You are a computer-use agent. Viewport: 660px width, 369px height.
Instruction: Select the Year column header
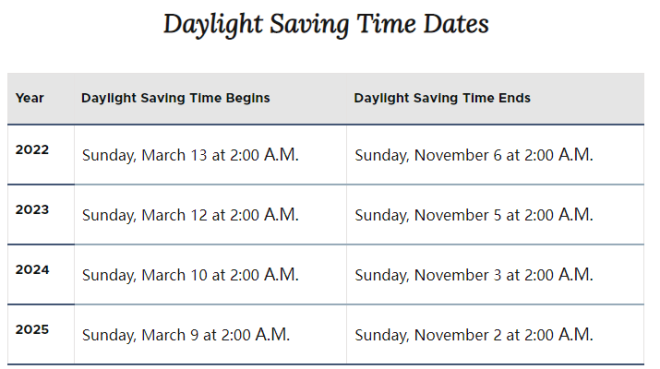tap(29, 98)
